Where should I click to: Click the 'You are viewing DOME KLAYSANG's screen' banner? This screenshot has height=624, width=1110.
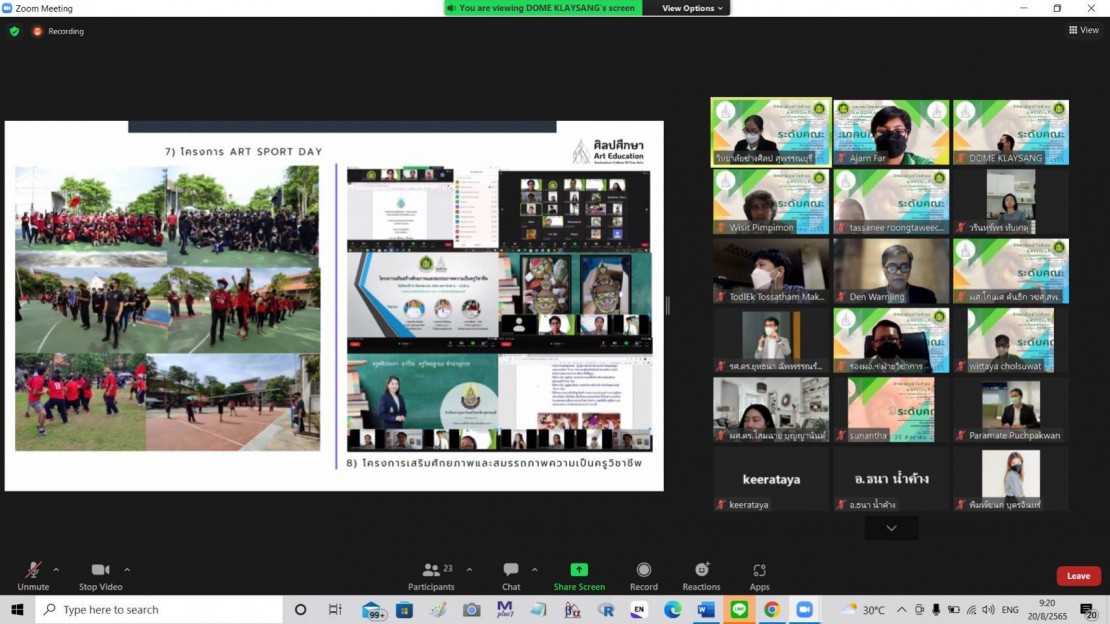tap(544, 8)
